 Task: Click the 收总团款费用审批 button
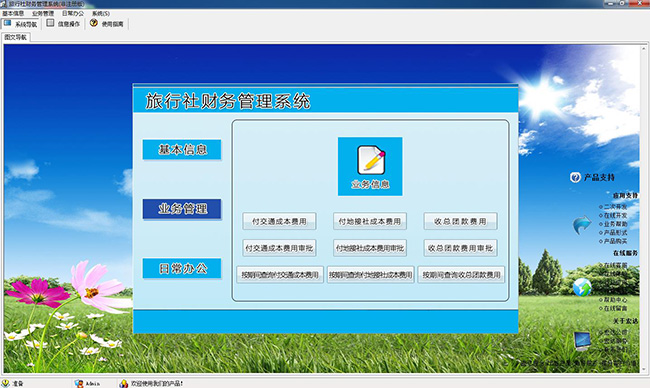[x=460, y=248]
